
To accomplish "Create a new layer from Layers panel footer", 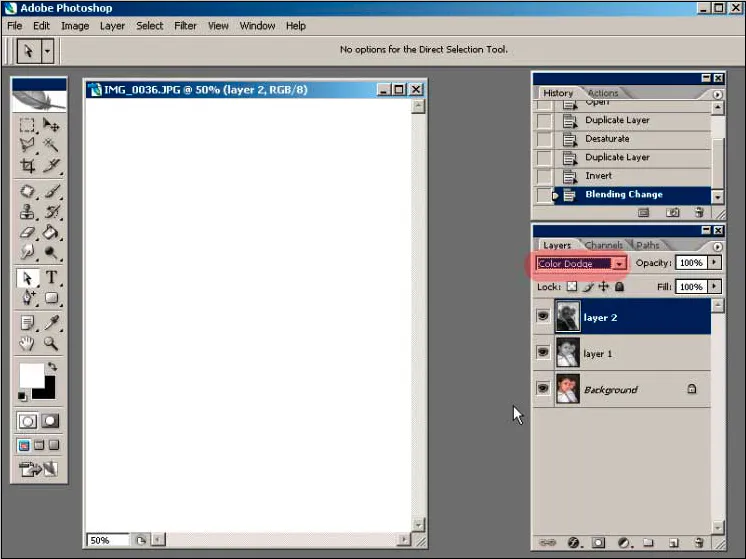I will point(673,542).
